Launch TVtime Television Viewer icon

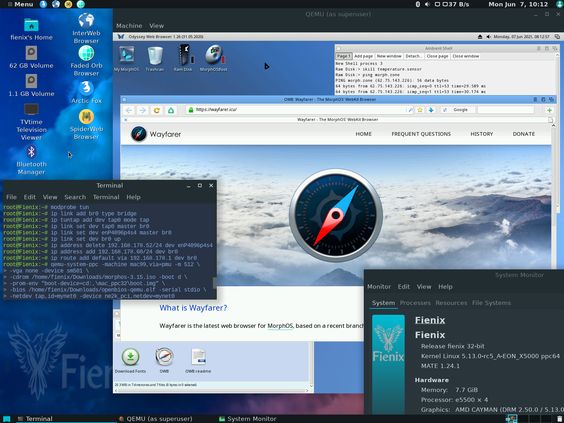[x=31, y=109]
